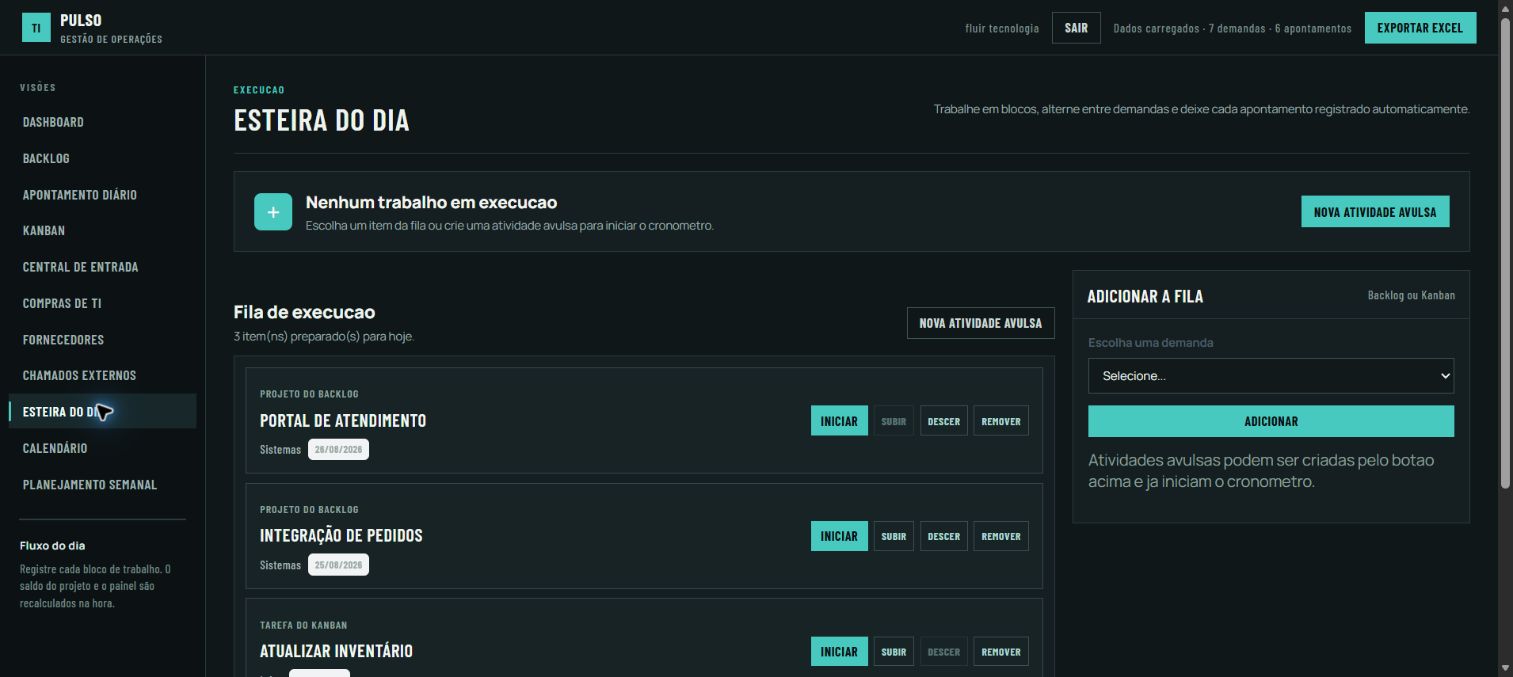
Task: Open the Escolha uma demanda dropdown
Action: coord(1271,376)
